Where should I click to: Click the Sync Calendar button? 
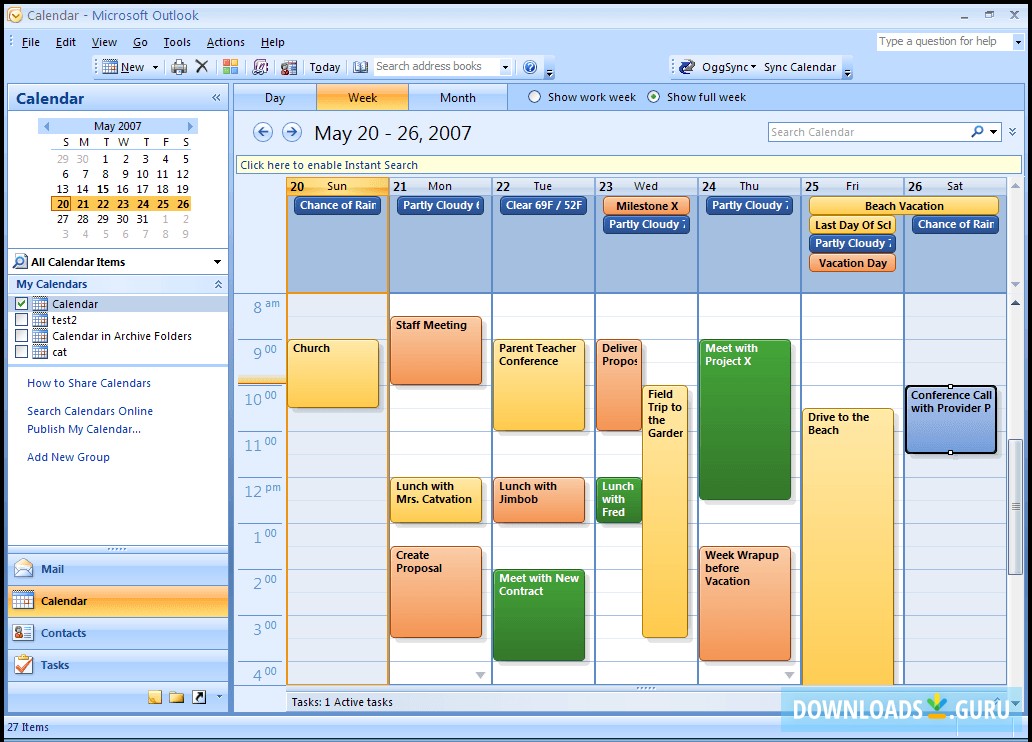point(800,67)
